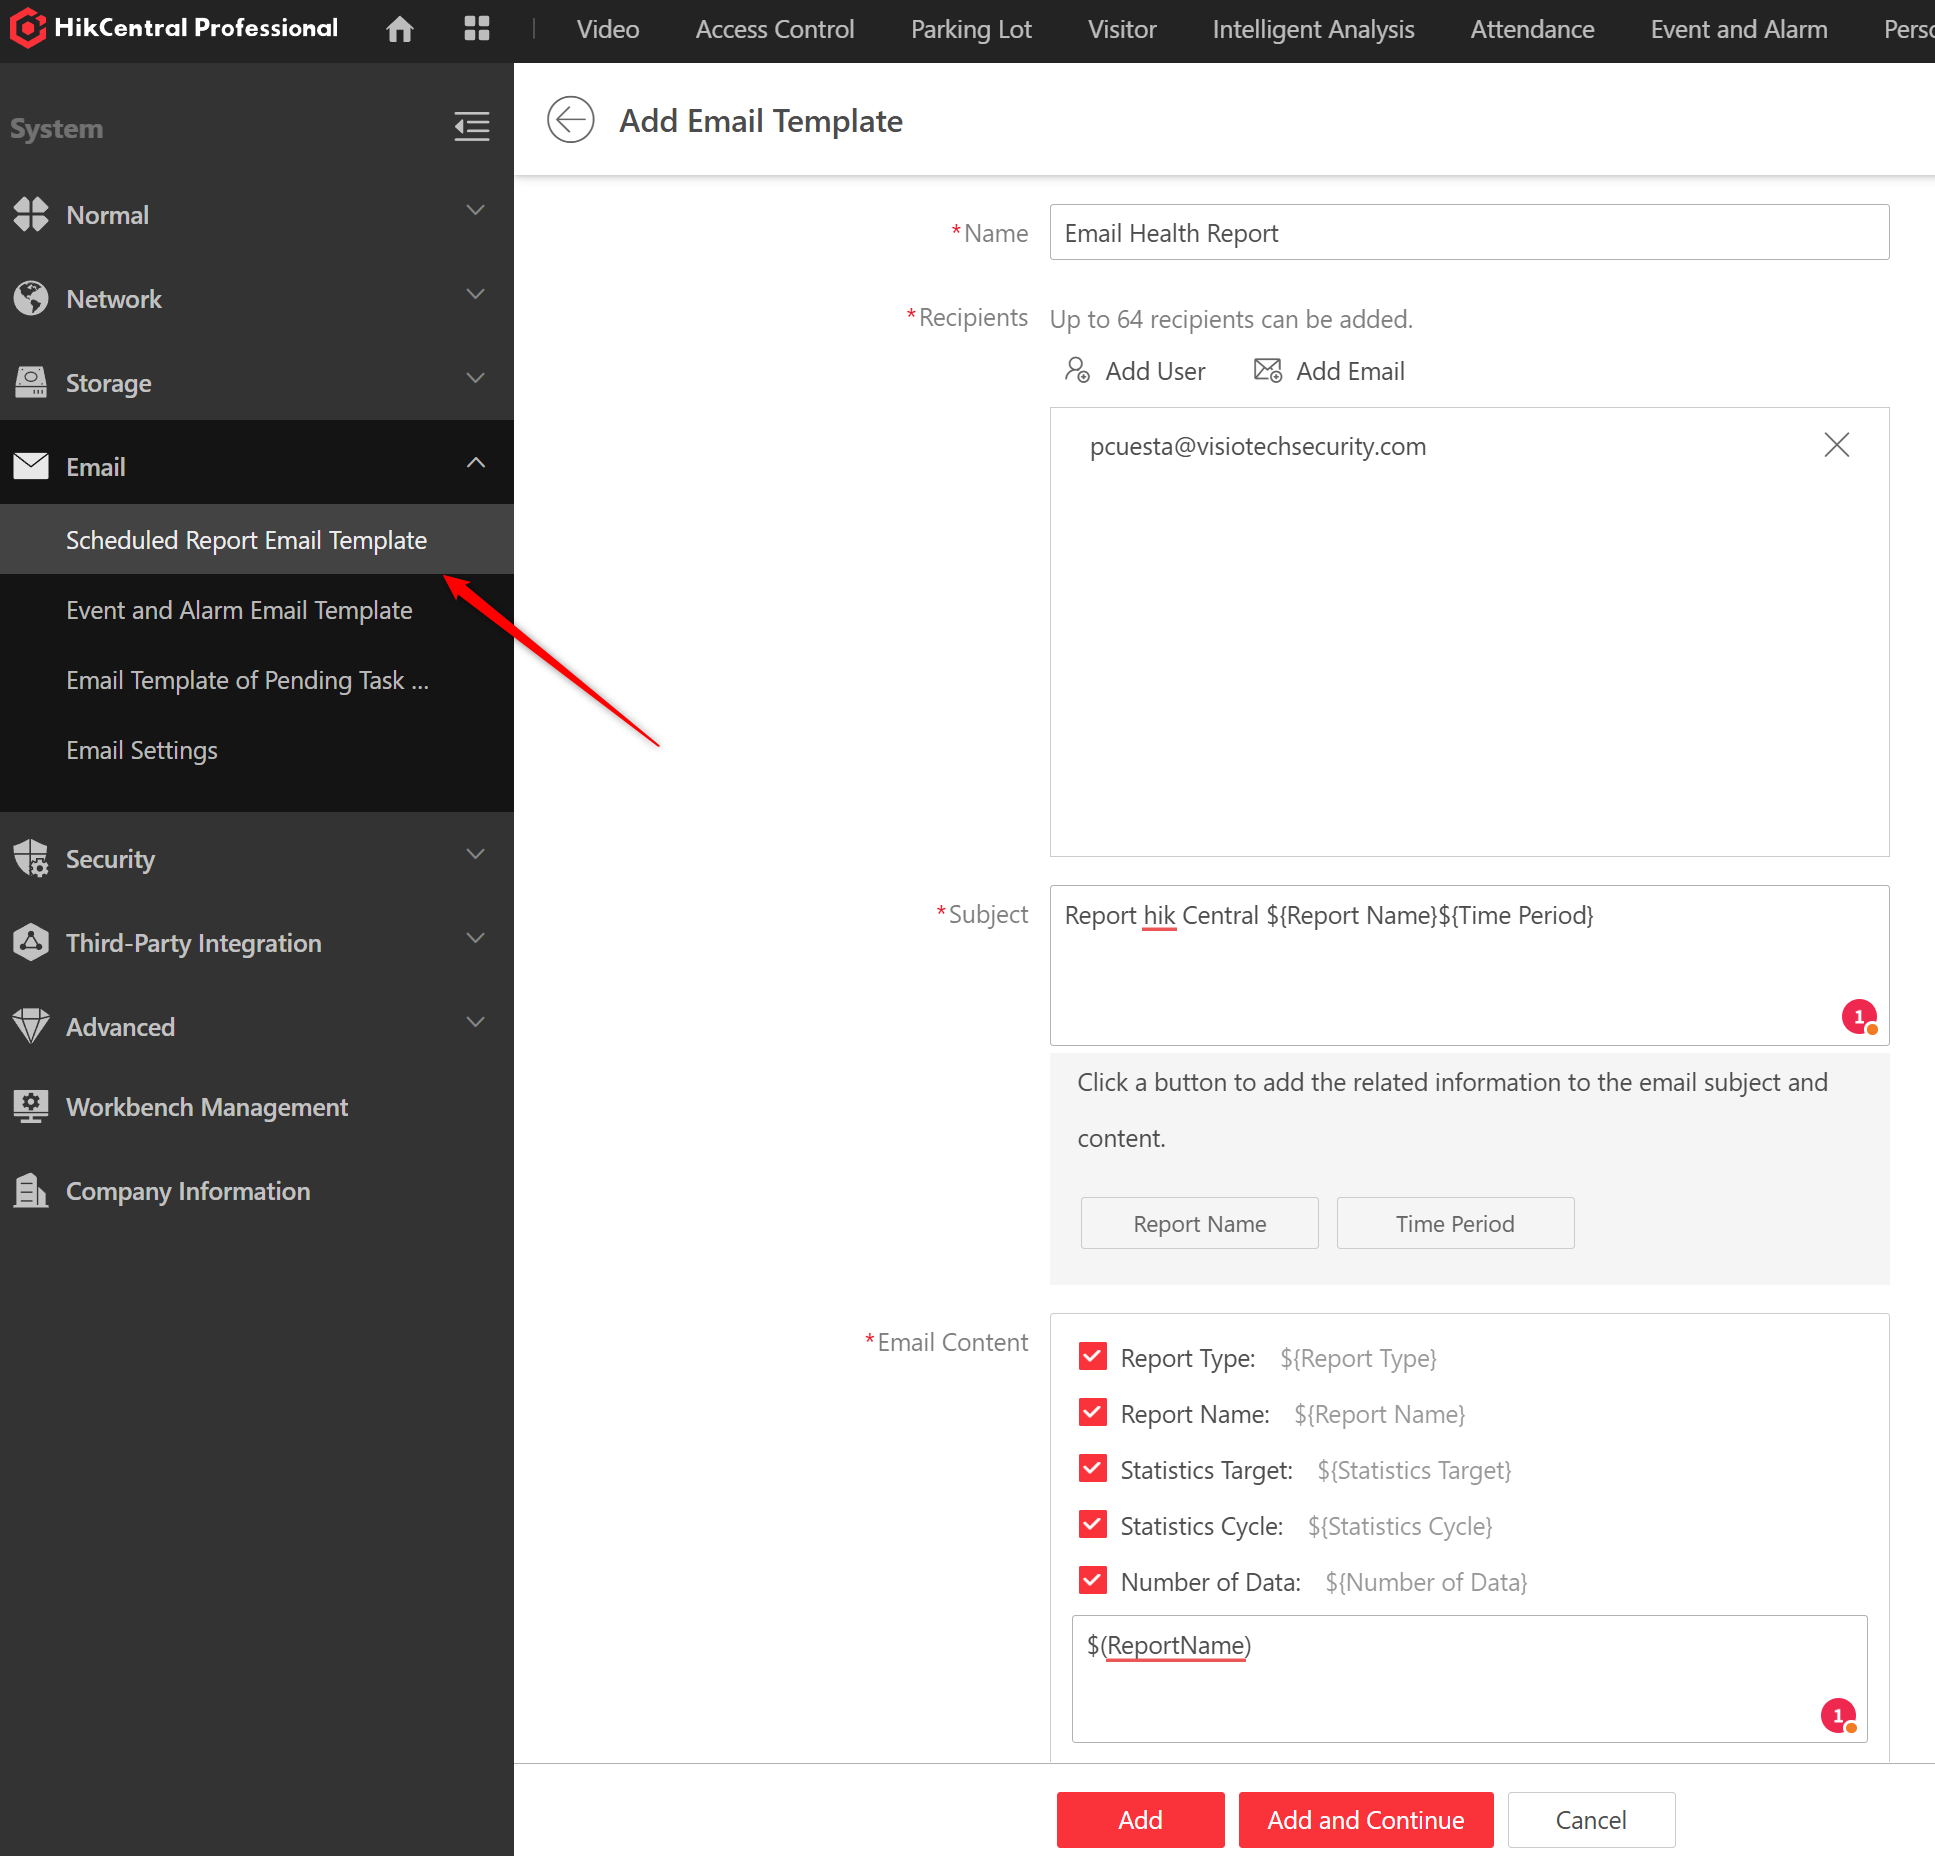Uncheck the Report Name checkbox
The height and width of the screenshot is (1856, 1935).
1093,1413
